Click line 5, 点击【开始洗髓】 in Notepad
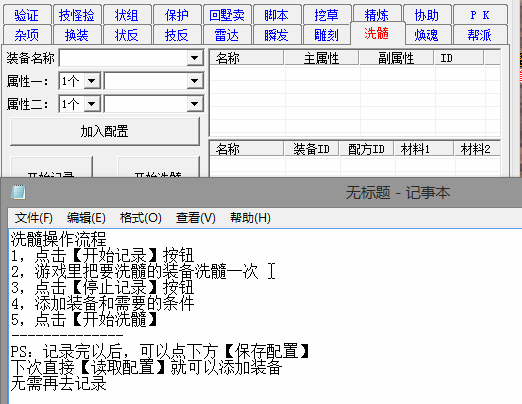 [x=84, y=319]
